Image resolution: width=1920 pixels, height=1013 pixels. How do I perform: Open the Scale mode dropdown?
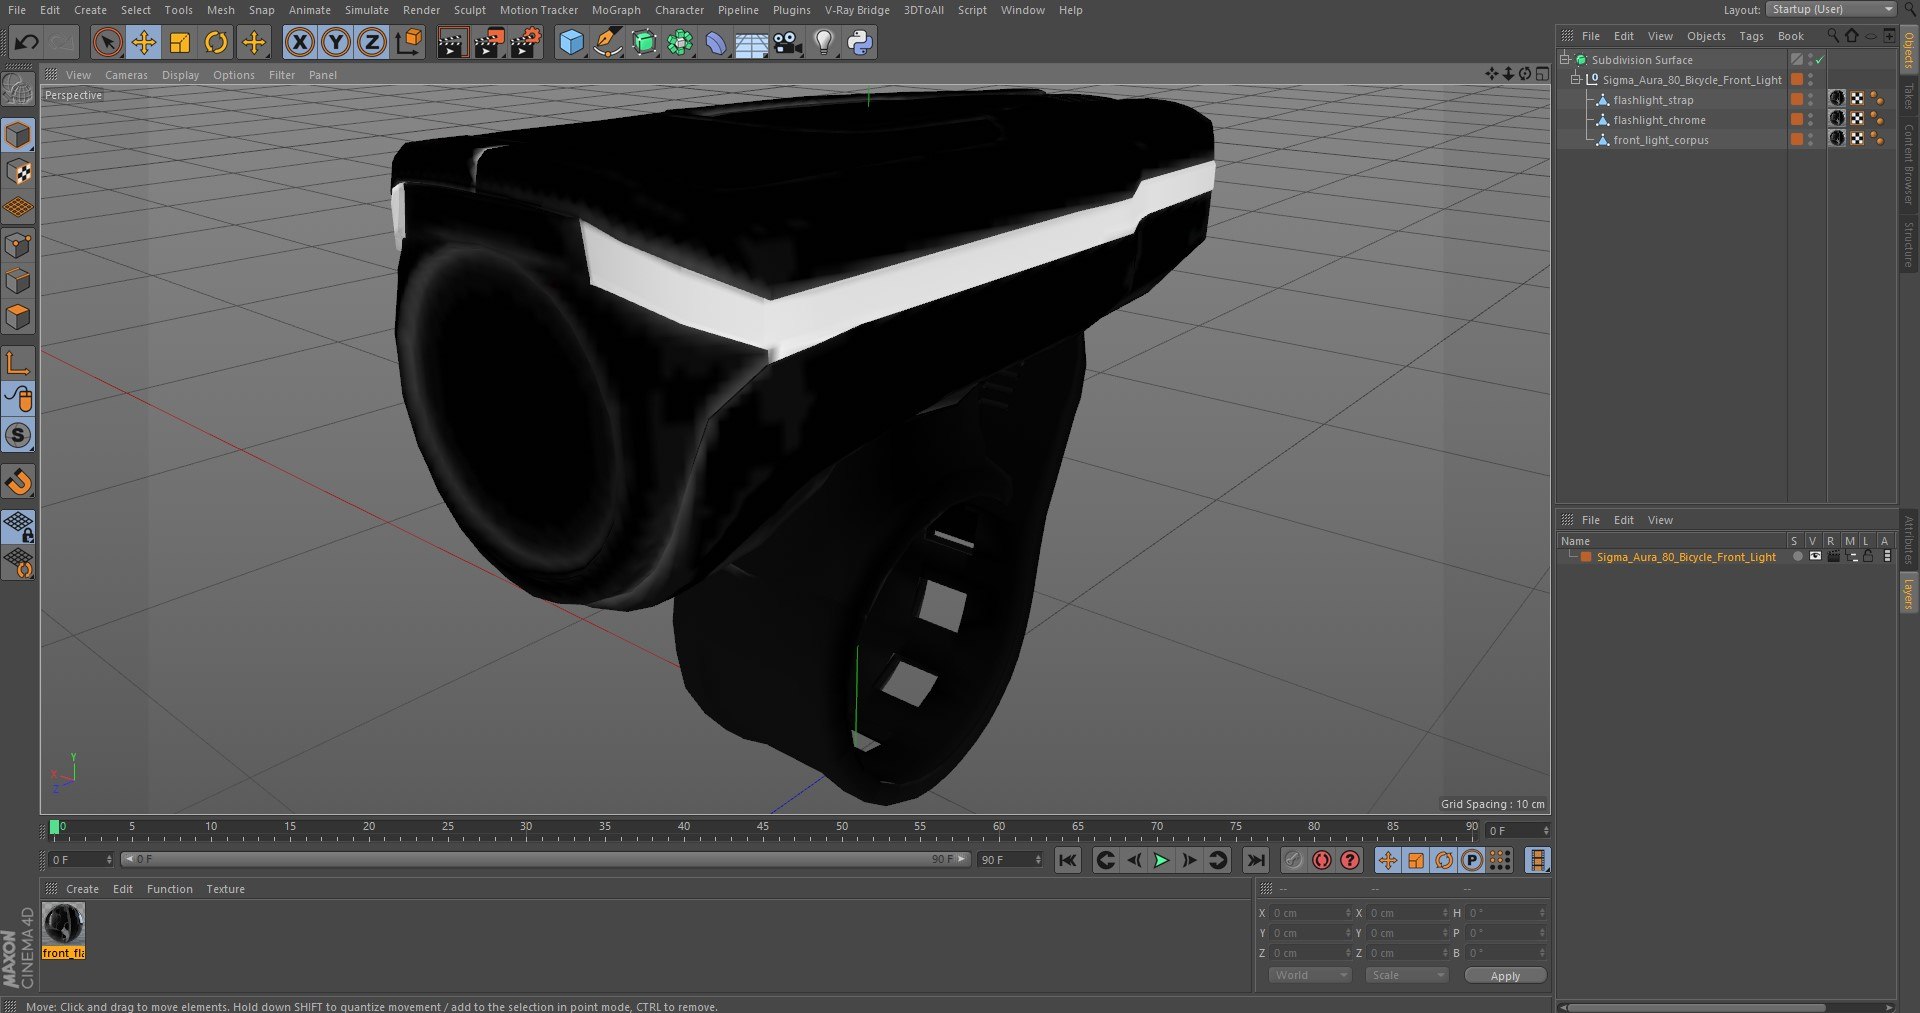[1406, 975]
